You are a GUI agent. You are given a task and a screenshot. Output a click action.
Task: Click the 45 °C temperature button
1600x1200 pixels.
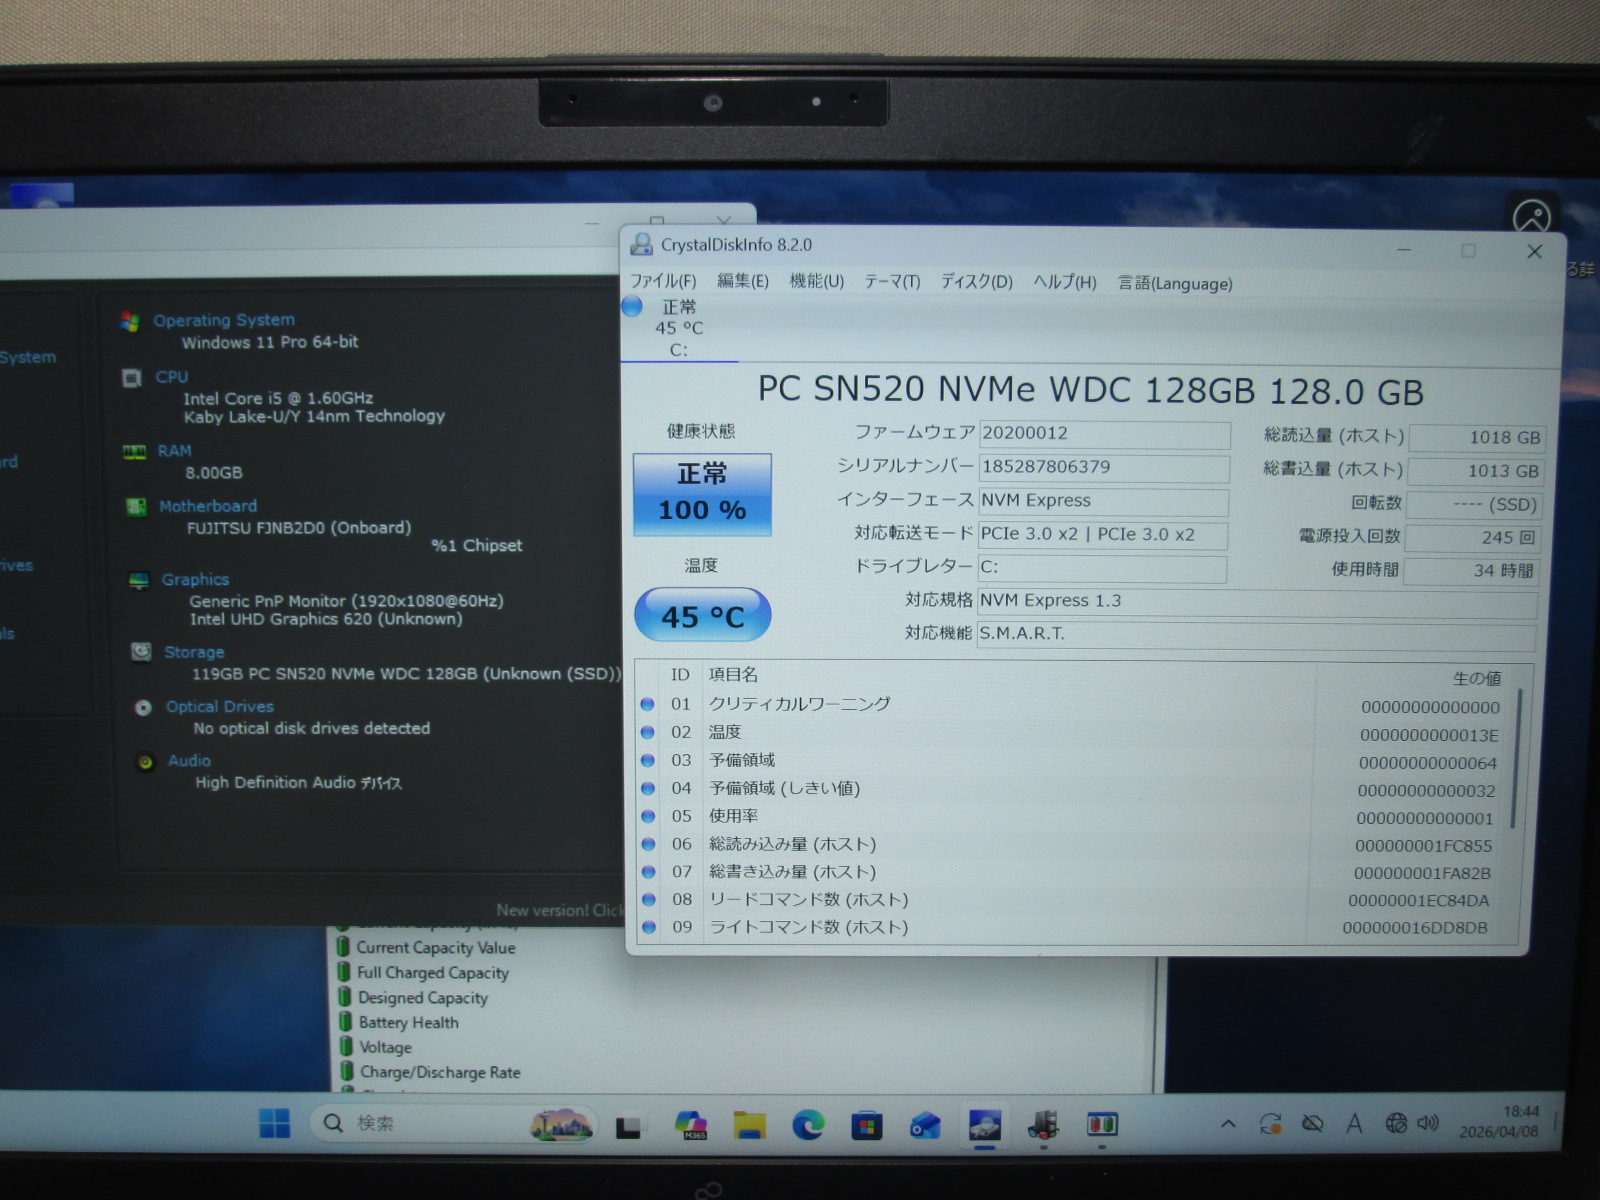coord(702,616)
